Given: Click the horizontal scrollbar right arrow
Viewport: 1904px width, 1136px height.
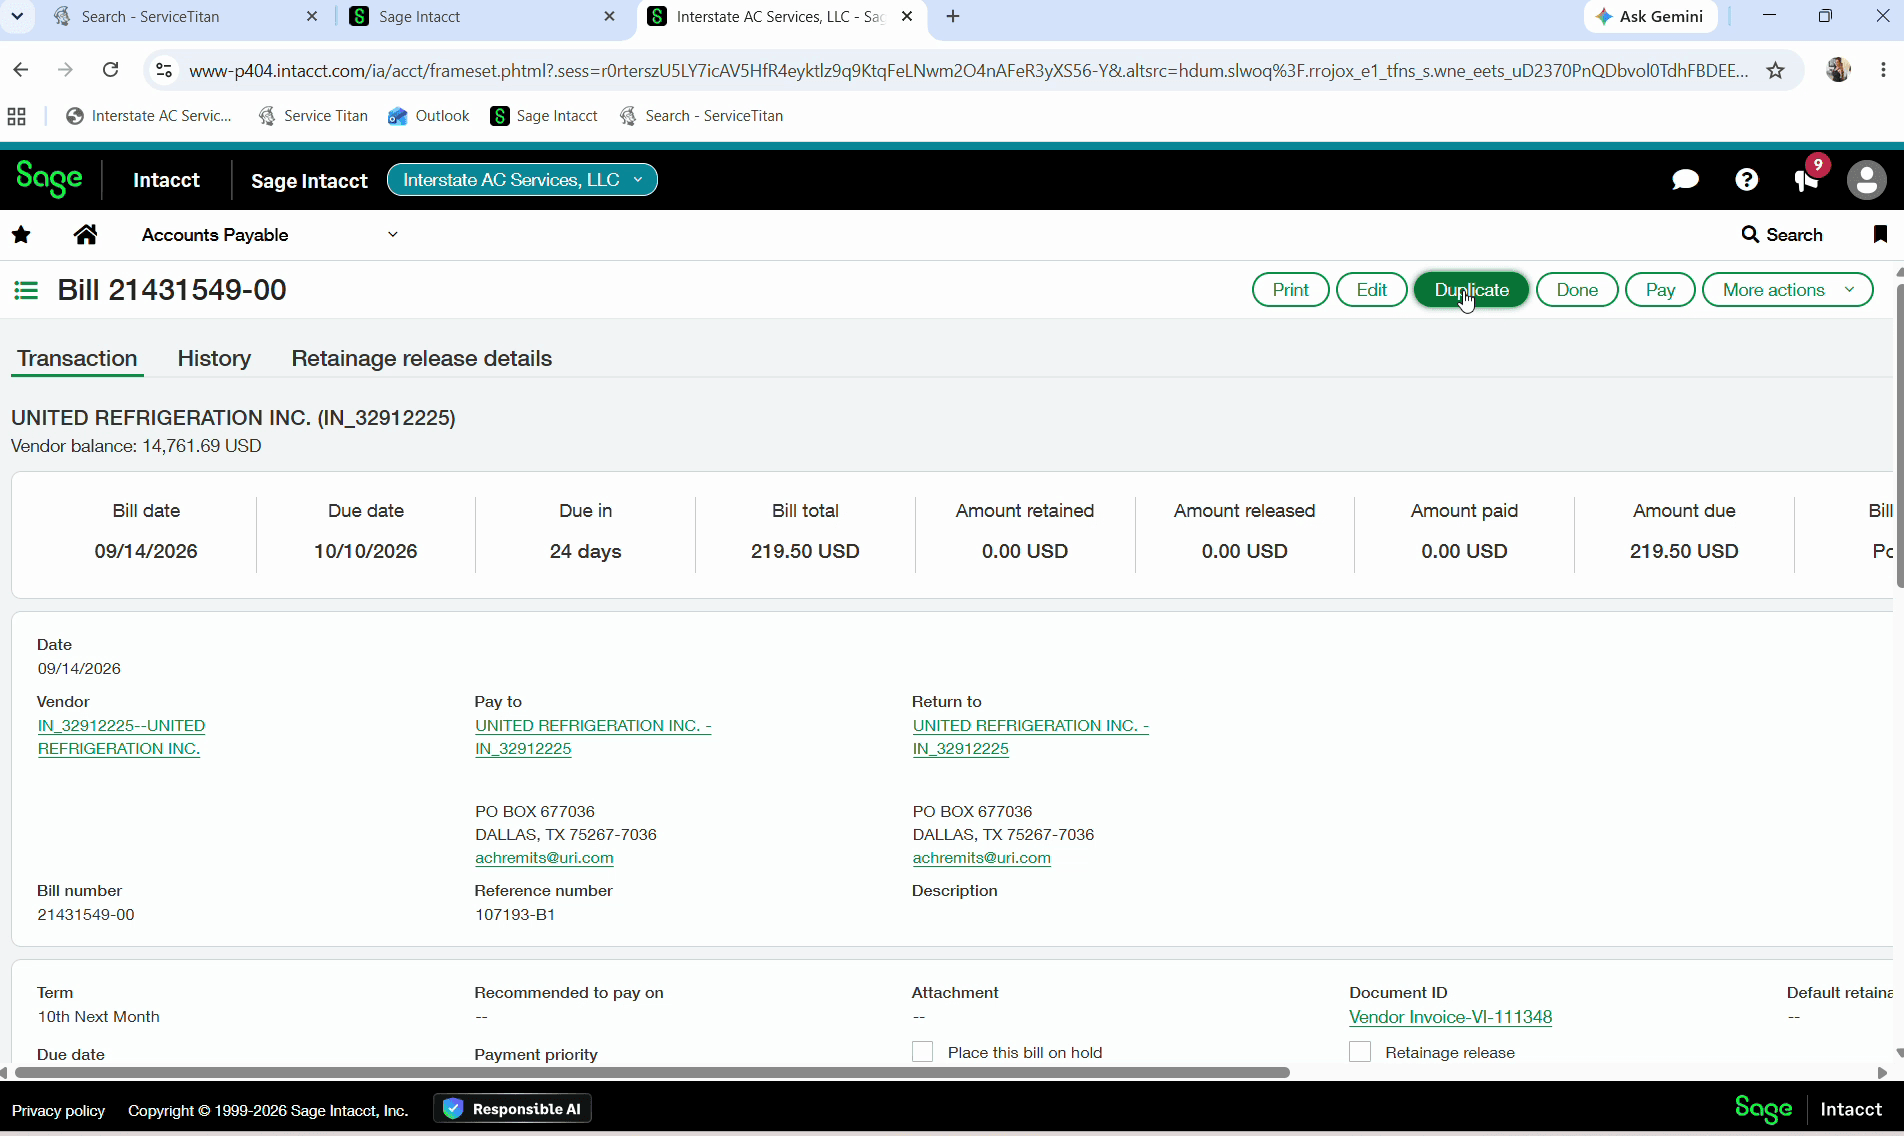Looking at the screenshot, I should 1882,1072.
